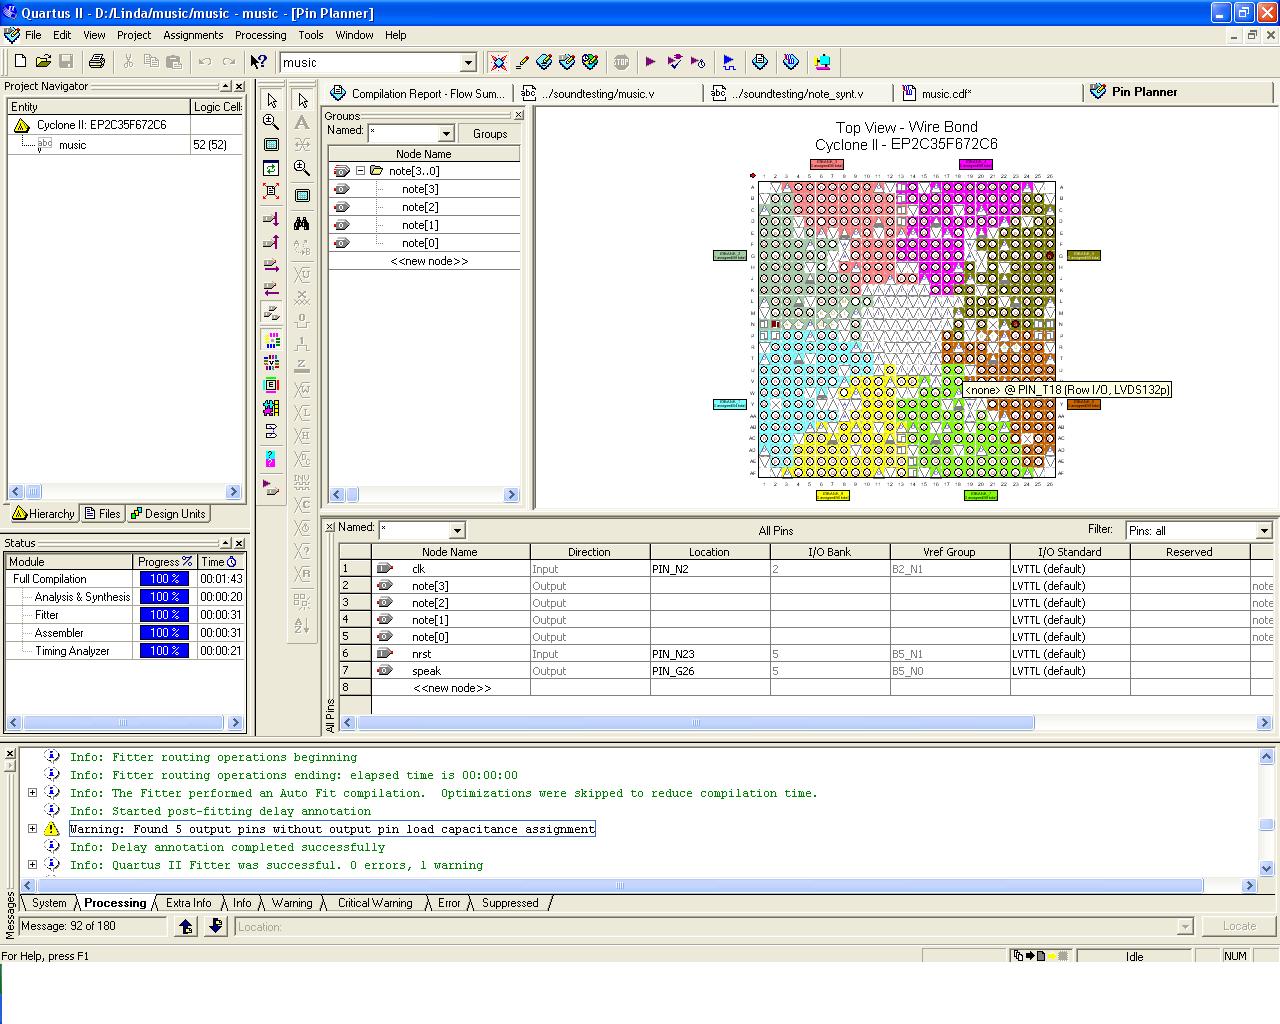Switch to the Files navigator tab

click(102, 514)
